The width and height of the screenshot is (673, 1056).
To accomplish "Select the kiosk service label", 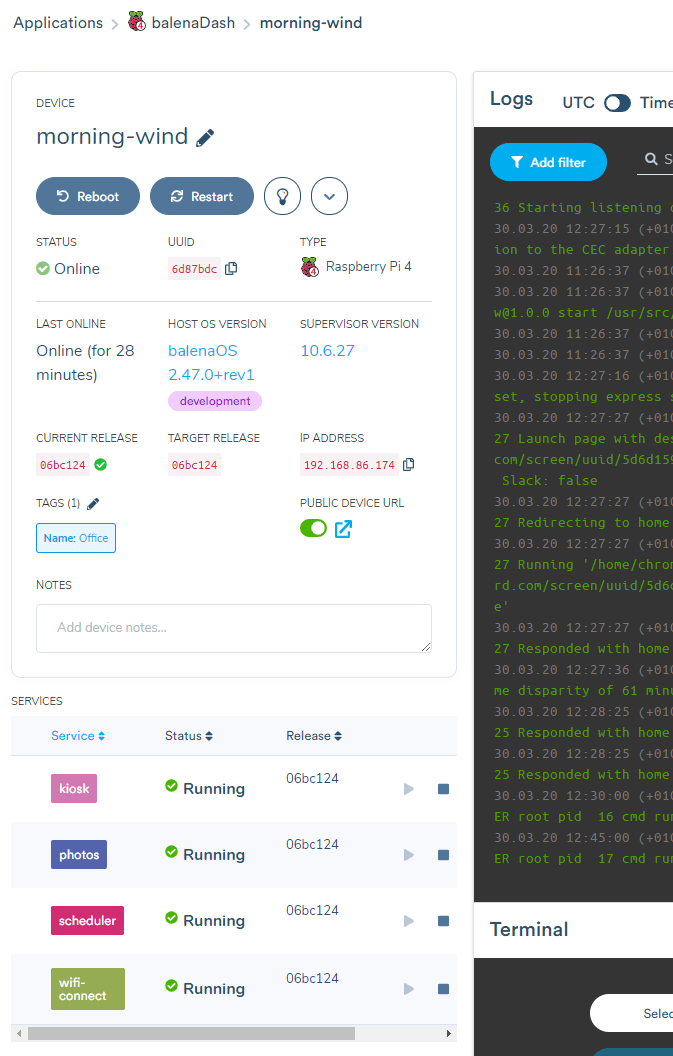I will 74,789.
